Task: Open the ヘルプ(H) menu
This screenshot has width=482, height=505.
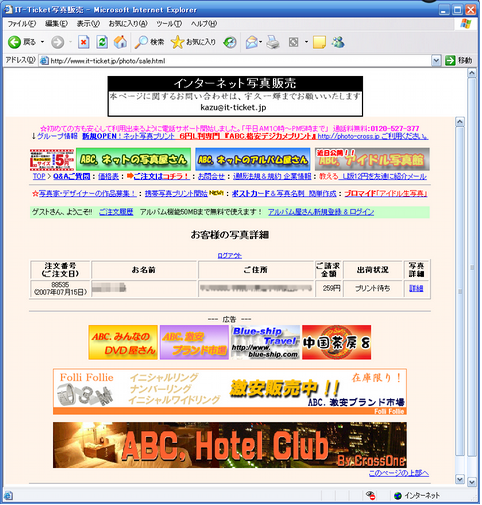Action: point(204,24)
